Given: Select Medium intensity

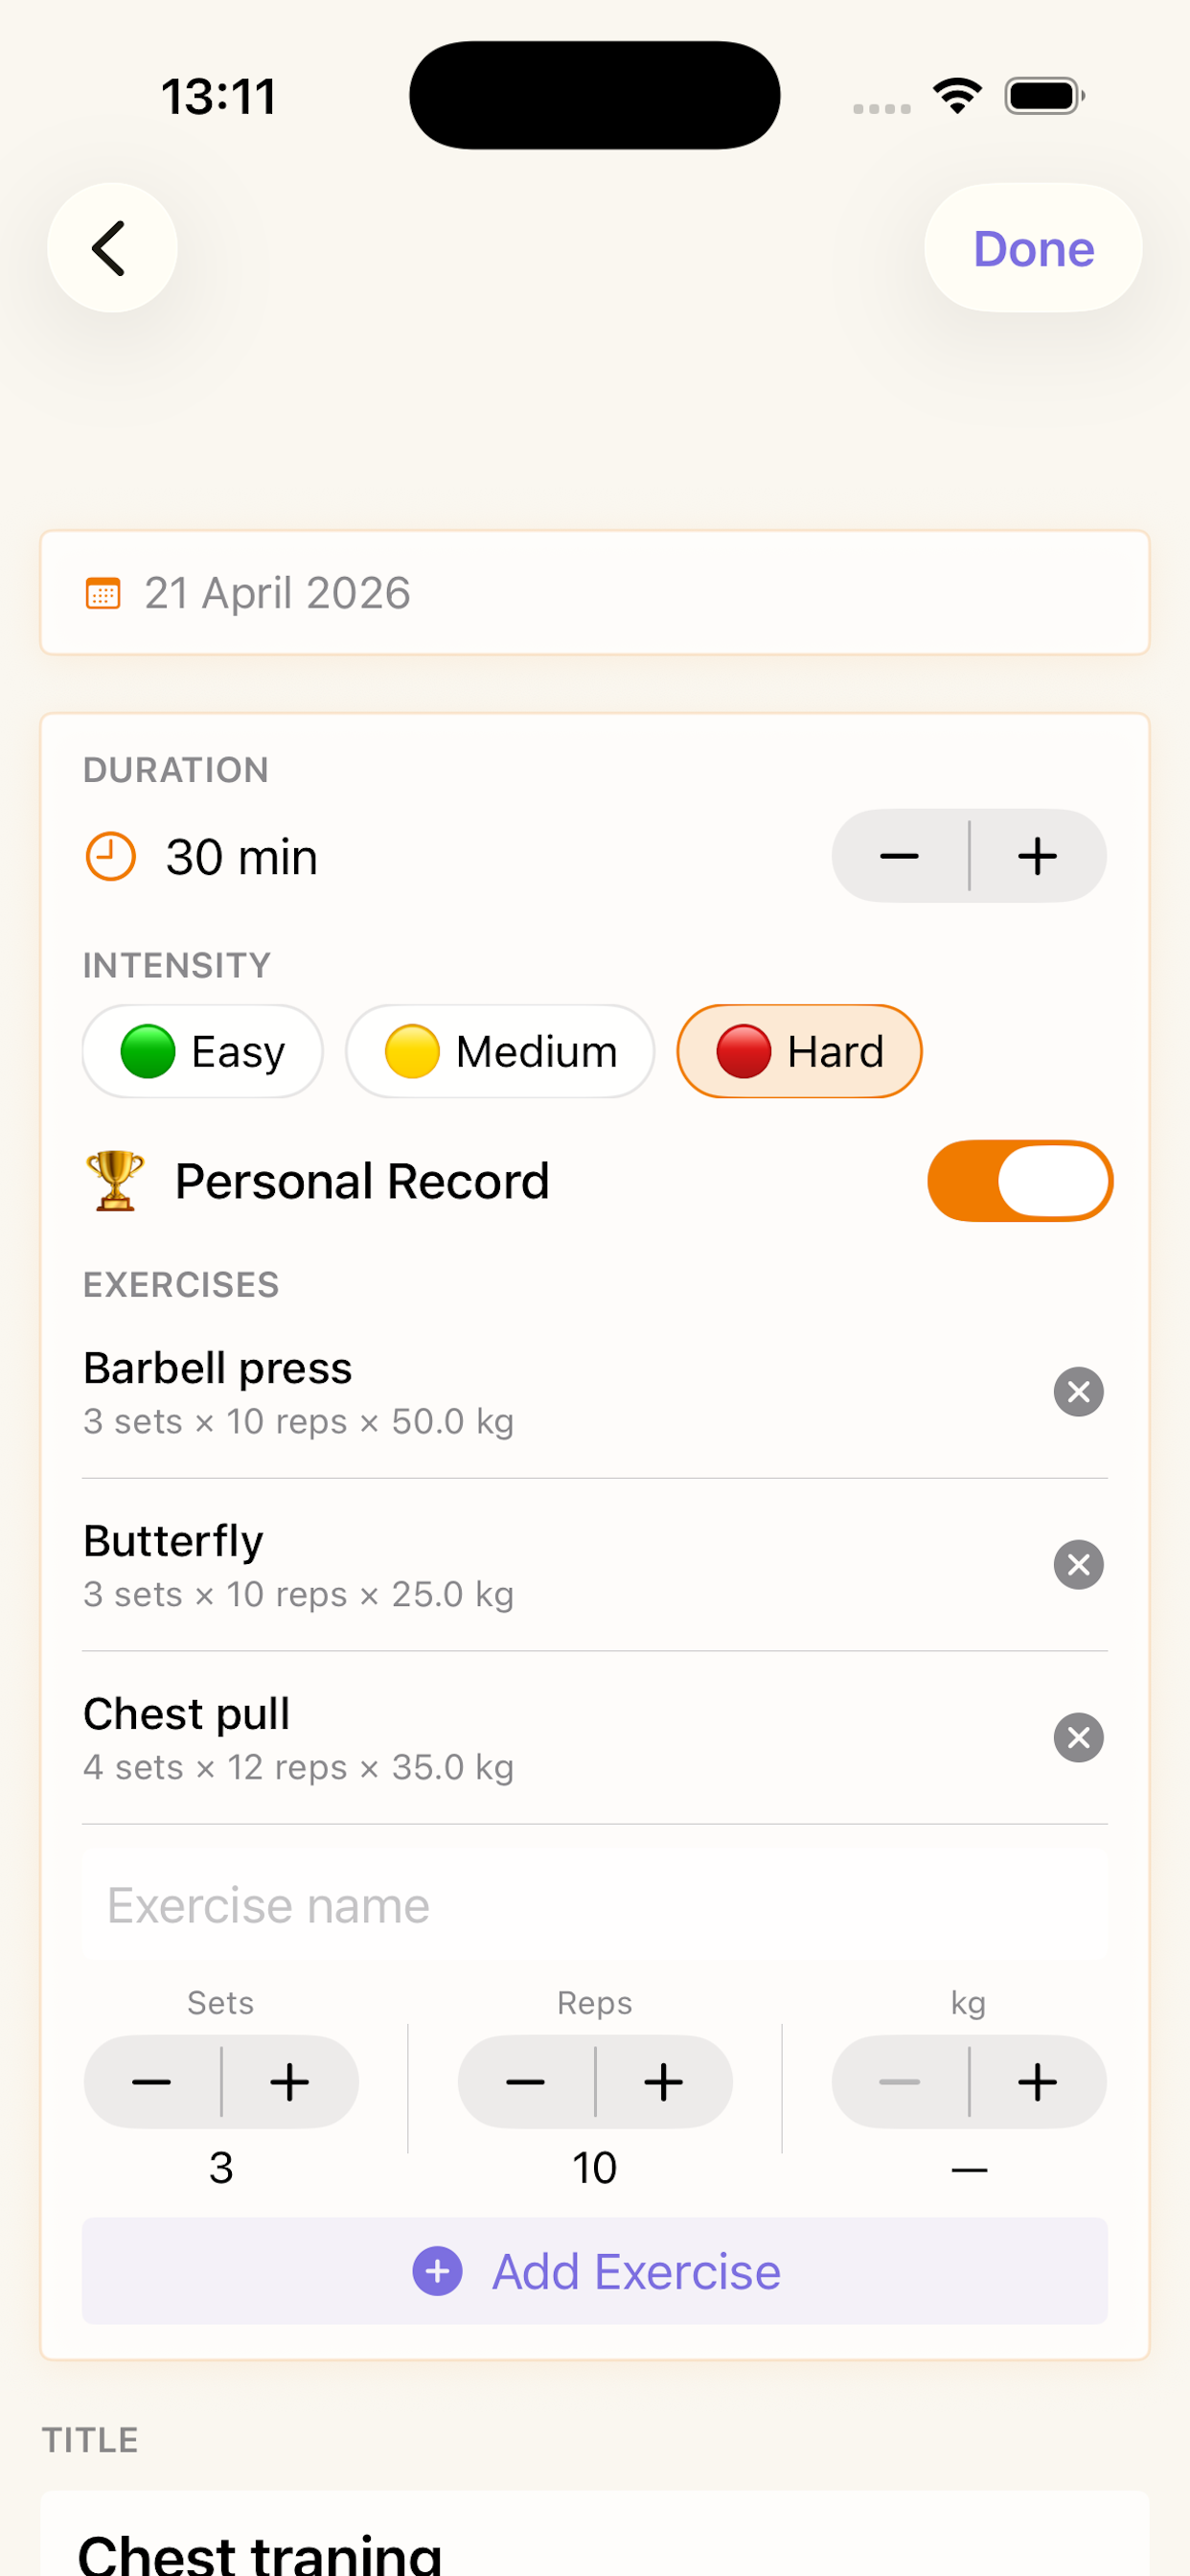Looking at the screenshot, I should tap(500, 1051).
